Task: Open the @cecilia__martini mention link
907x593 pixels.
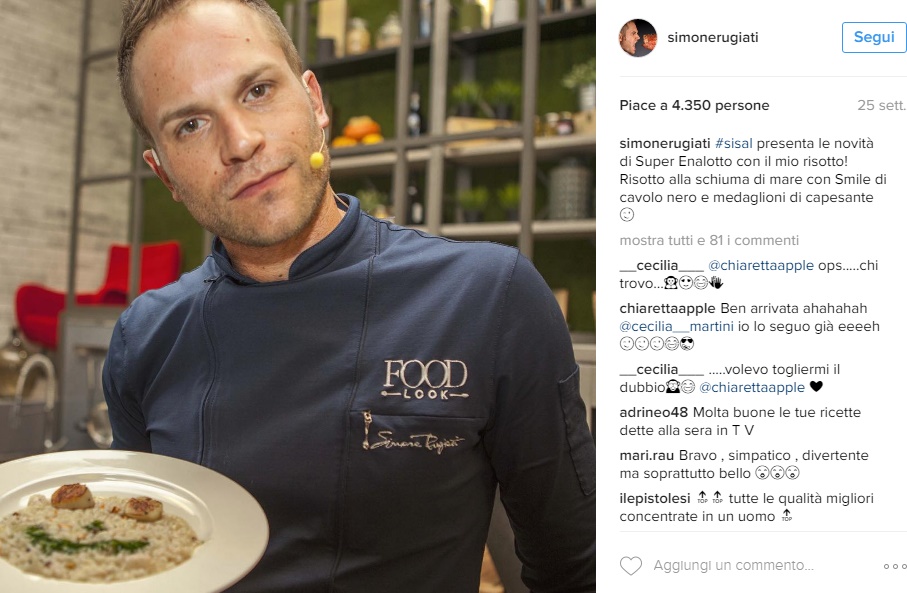Action: tap(676, 326)
